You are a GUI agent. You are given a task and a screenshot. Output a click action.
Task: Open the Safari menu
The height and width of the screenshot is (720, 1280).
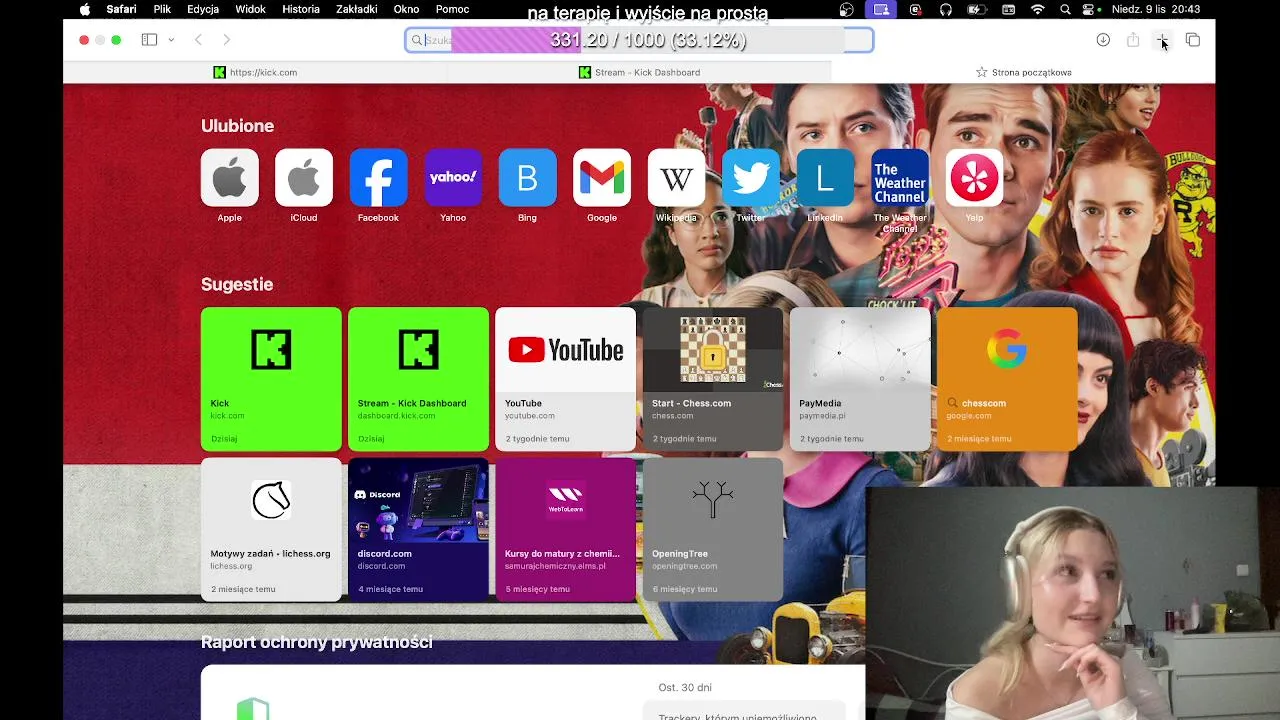(x=121, y=10)
